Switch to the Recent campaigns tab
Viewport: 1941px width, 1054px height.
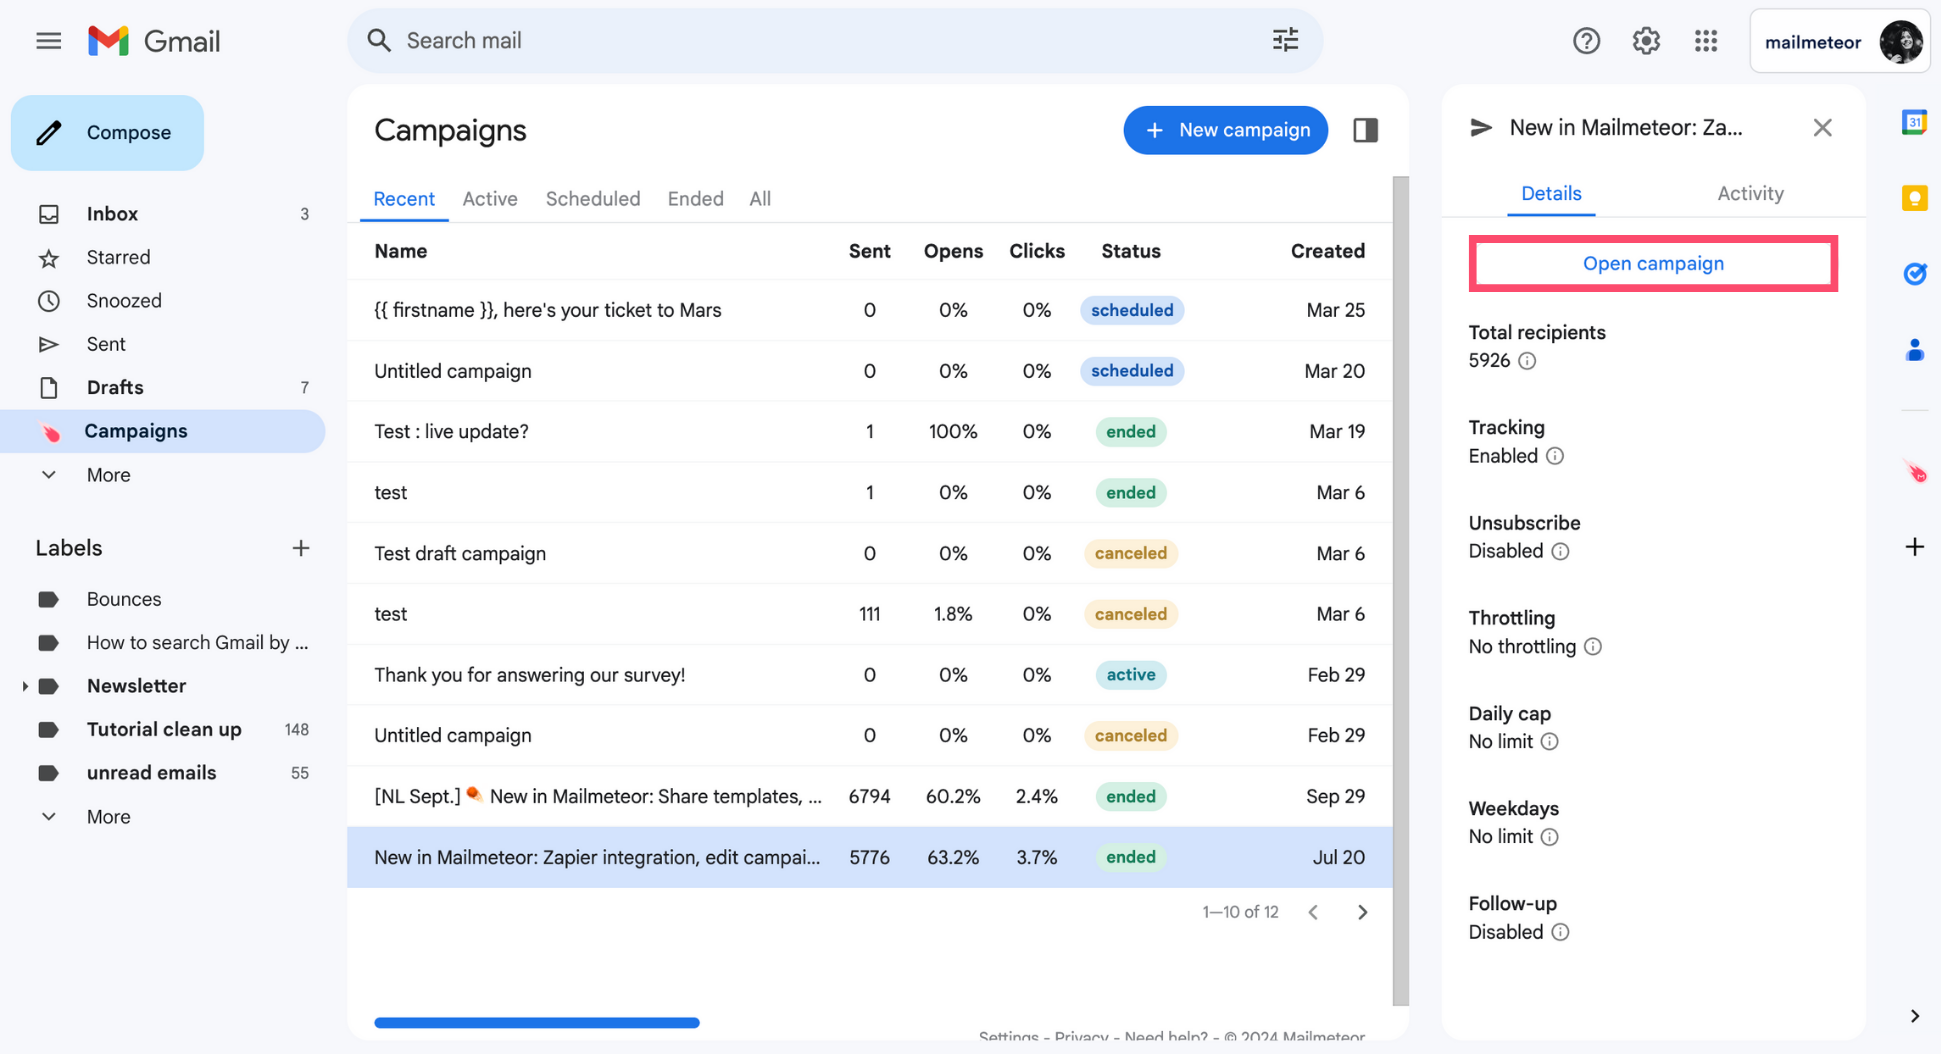(x=403, y=199)
